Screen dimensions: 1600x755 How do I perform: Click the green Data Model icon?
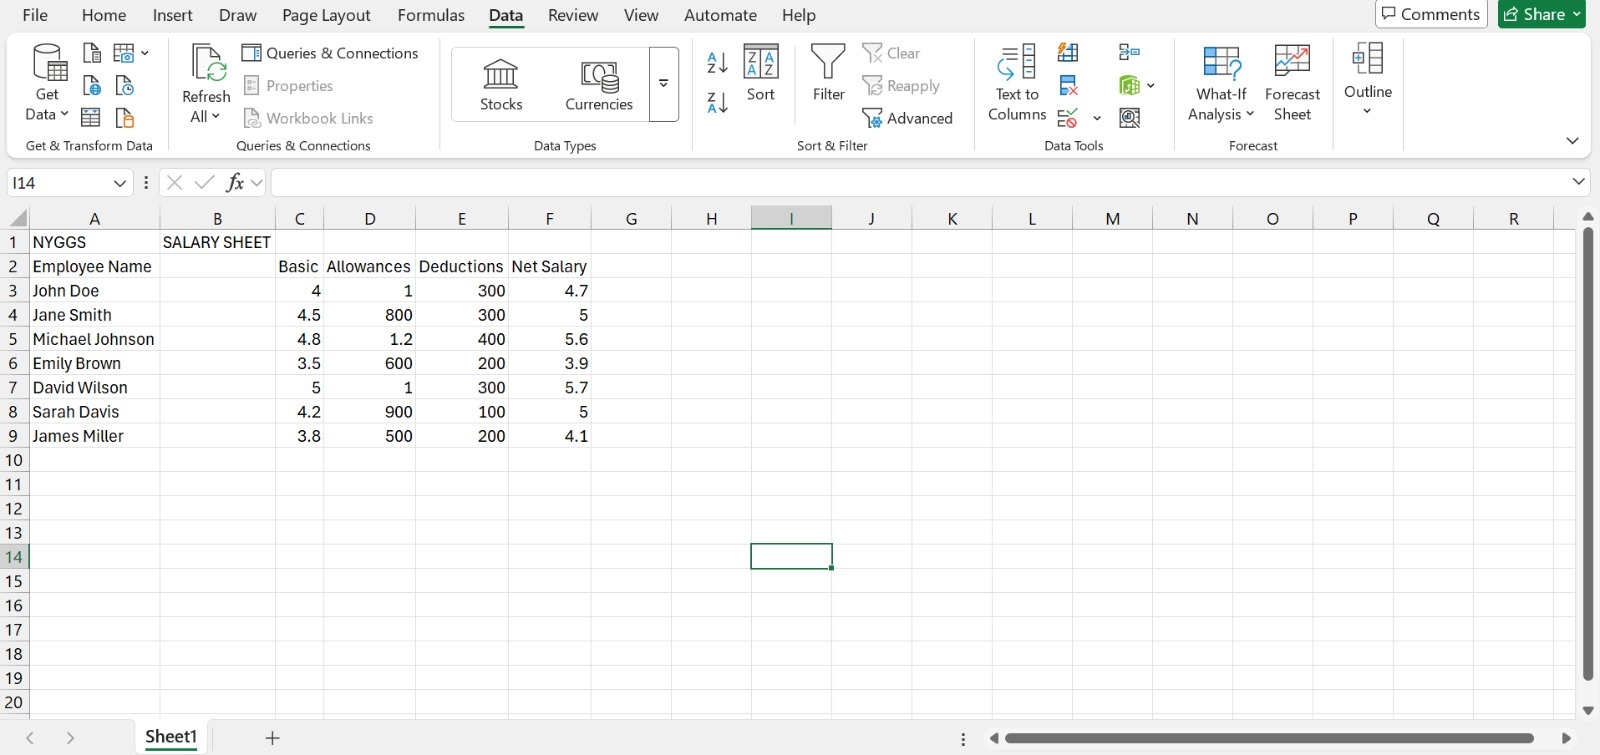1129,85
